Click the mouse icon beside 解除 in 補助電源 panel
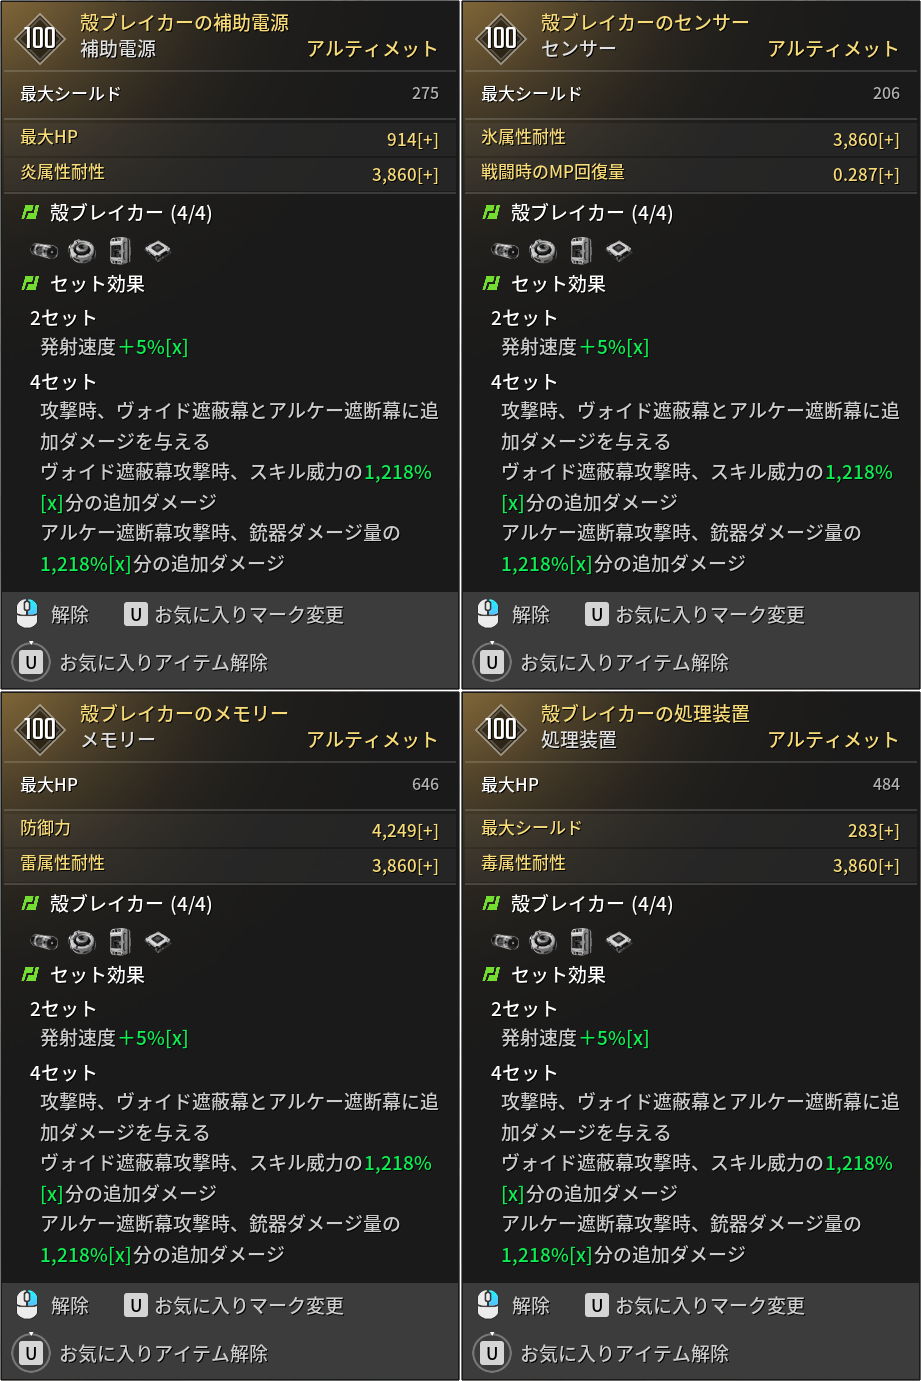 click(28, 613)
